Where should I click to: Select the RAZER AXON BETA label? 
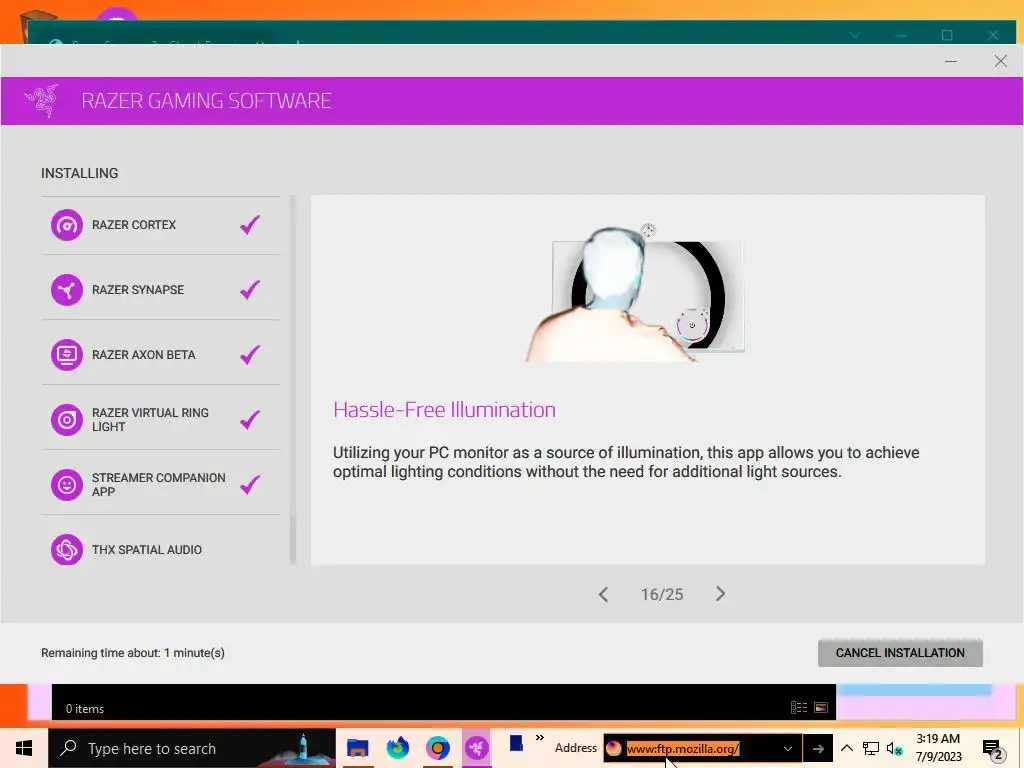pyautogui.click(x=144, y=355)
